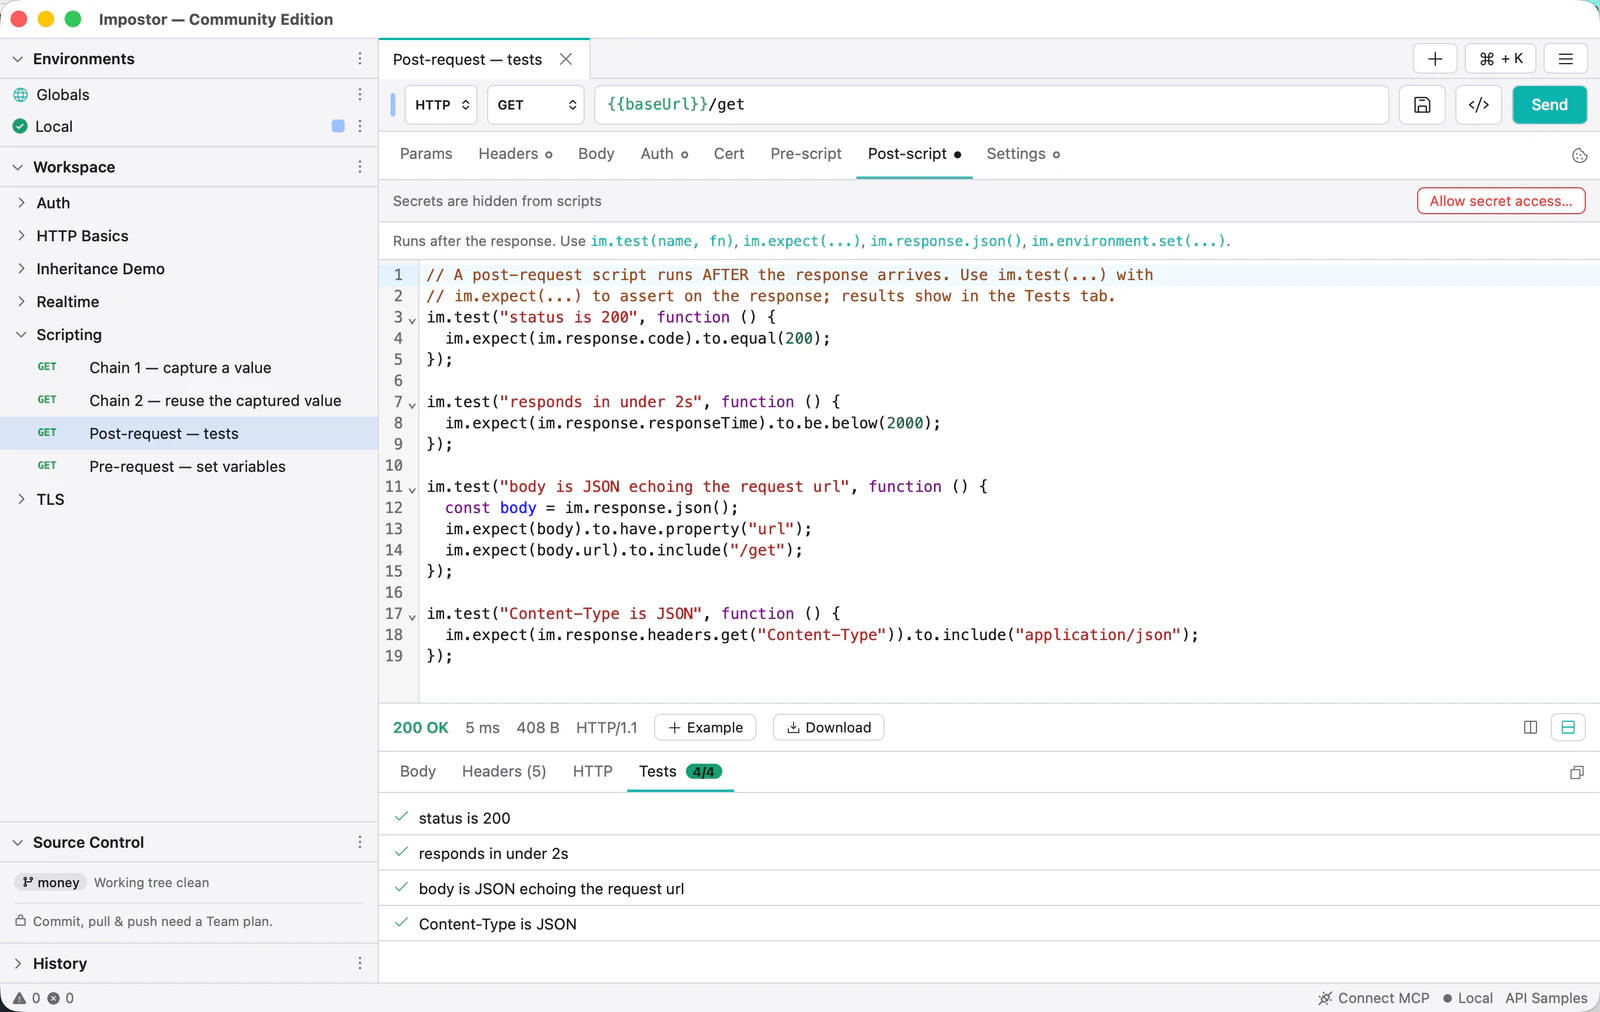Click the warnings and errors status indicator
The height and width of the screenshot is (1012, 1600).
pyautogui.click(x=43, y=998)
